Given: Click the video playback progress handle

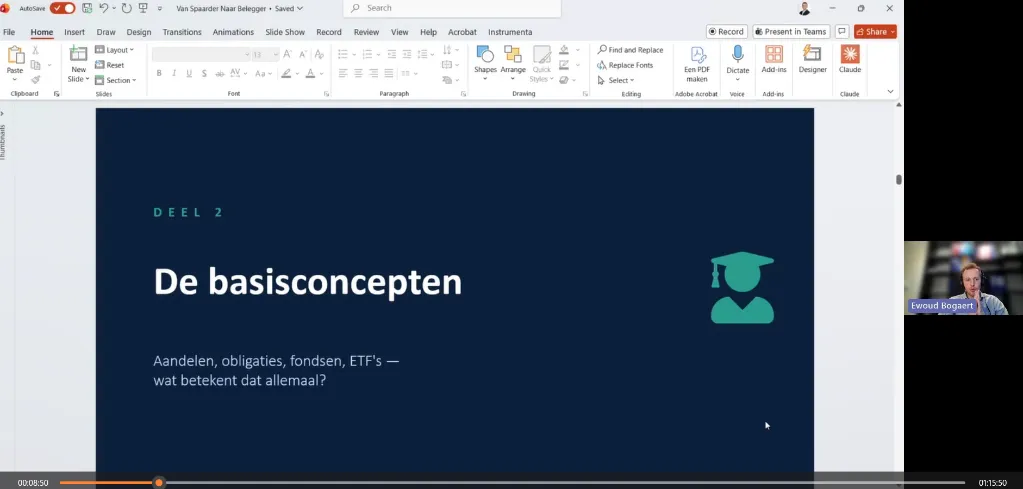Looking at the screenshot, I should click(x=159, y=482).
